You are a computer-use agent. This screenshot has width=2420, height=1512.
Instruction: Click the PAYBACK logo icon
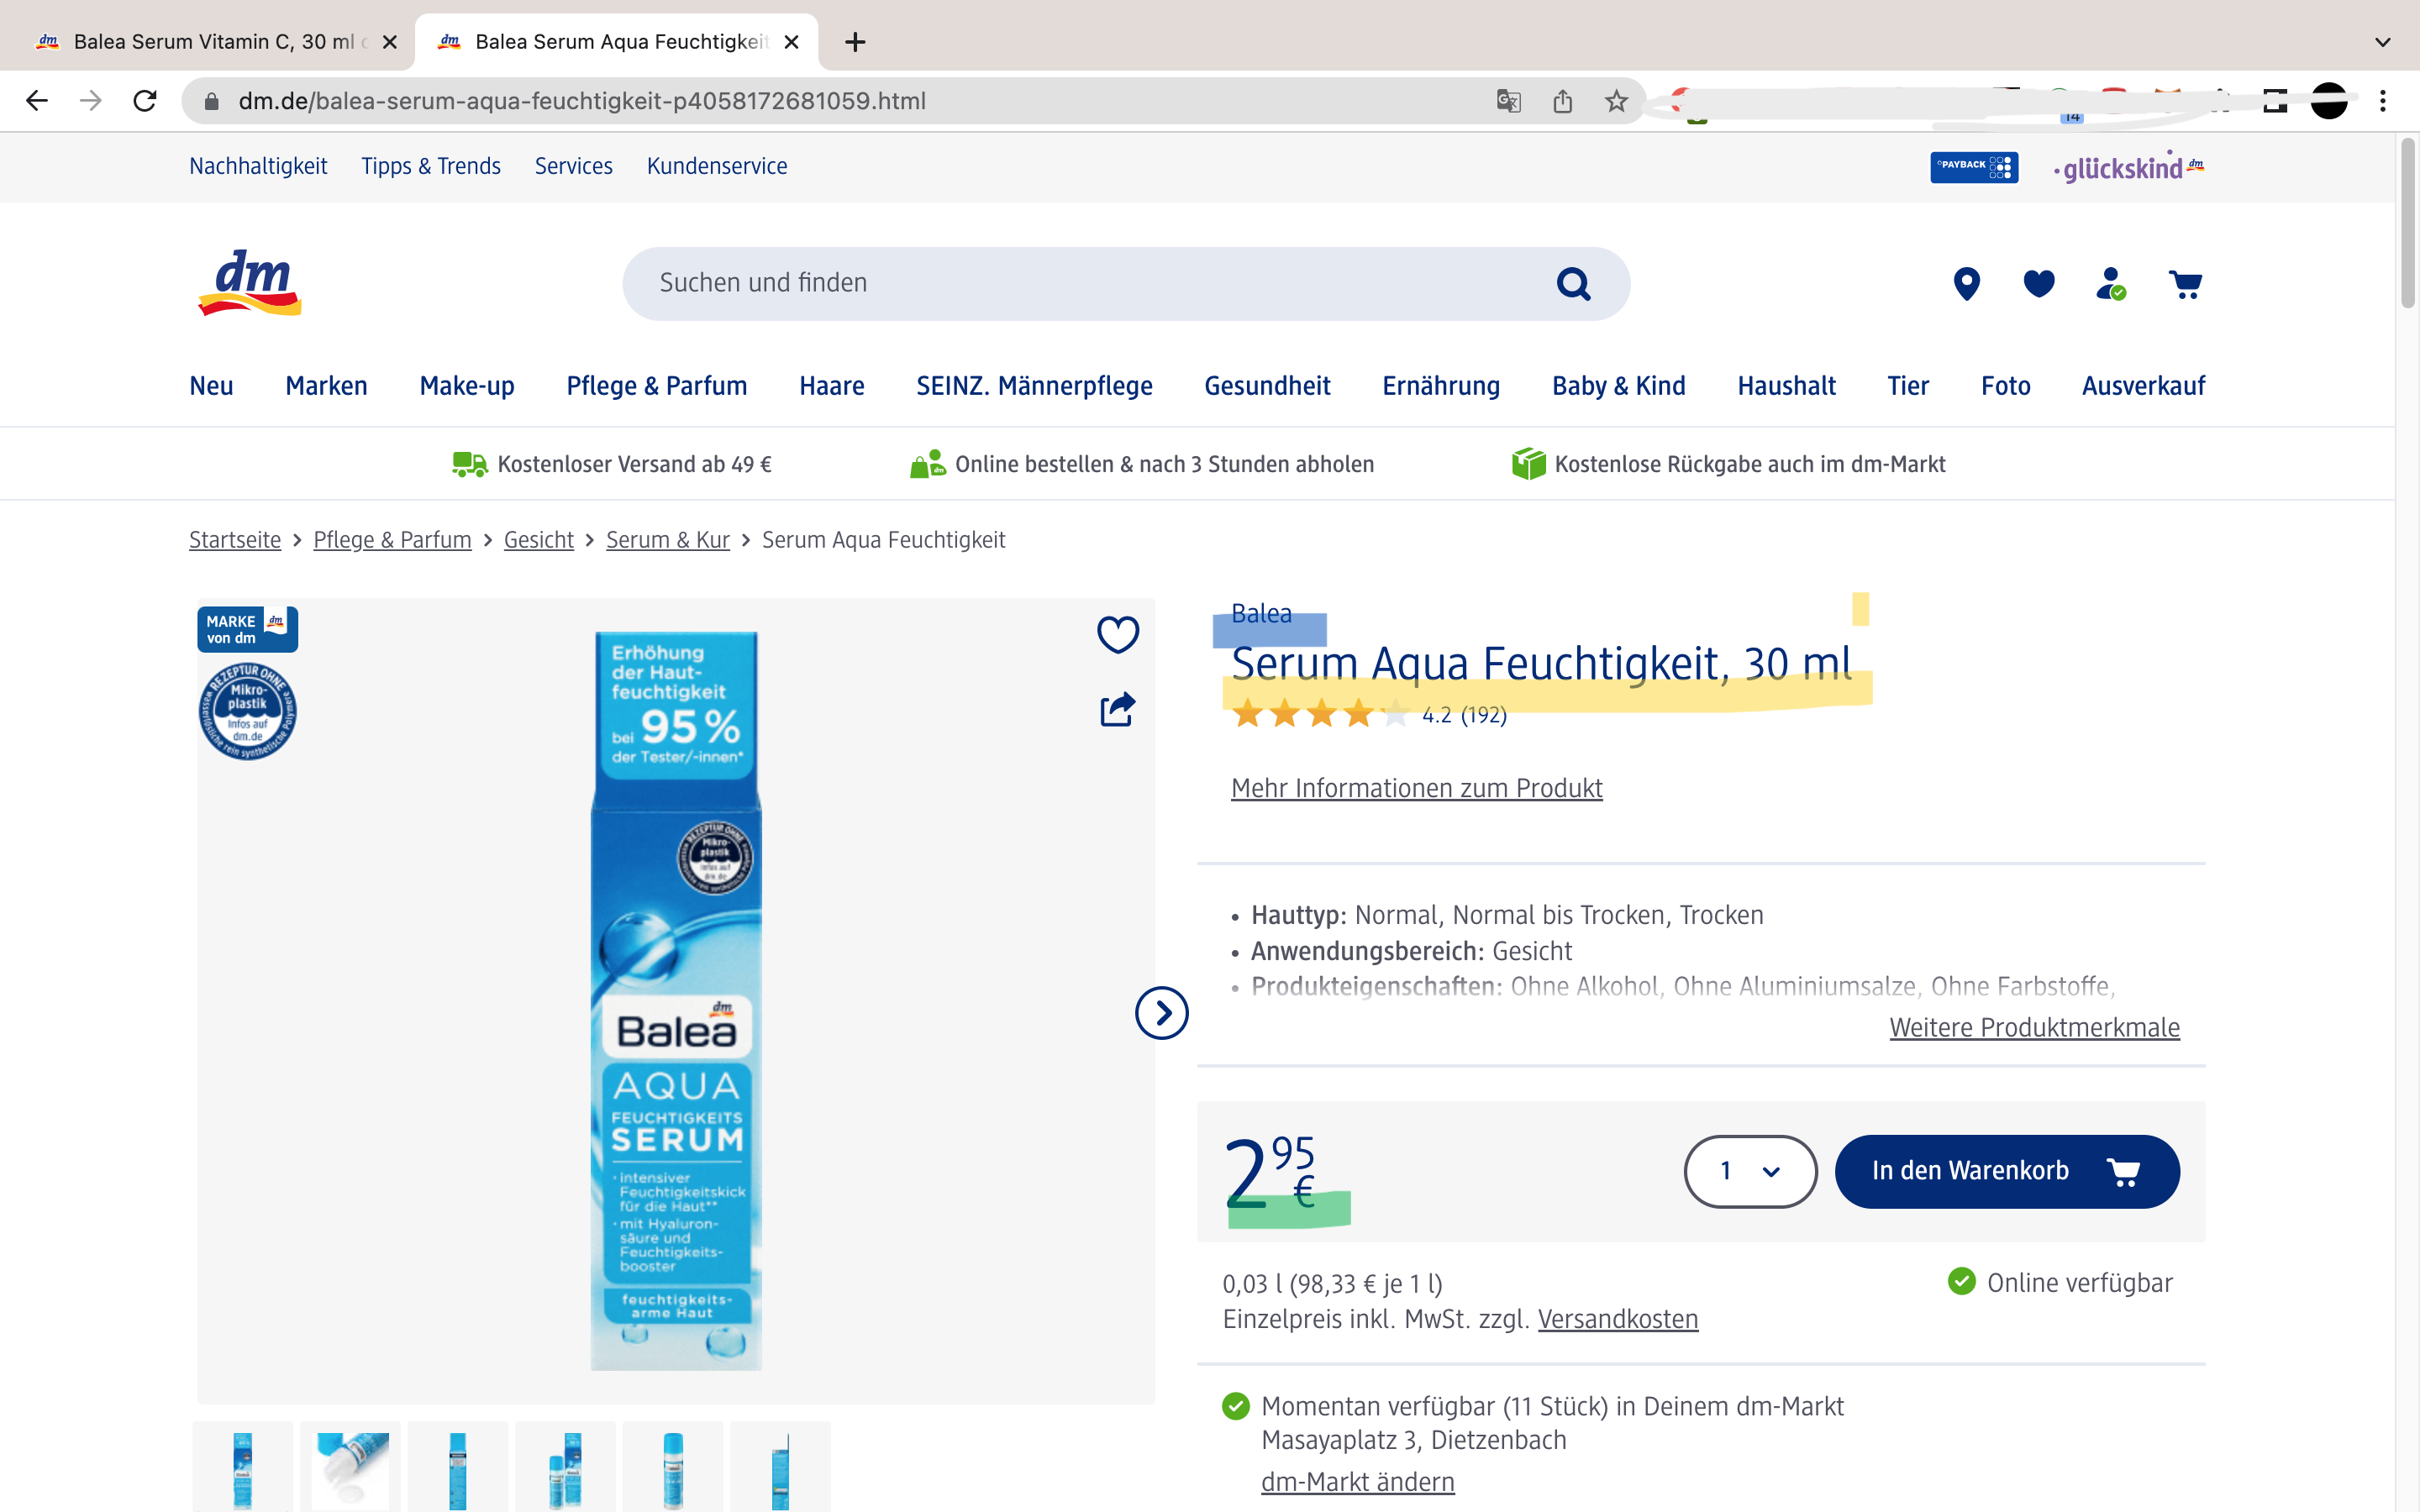pyautogui.click(x=1973, y=167)
